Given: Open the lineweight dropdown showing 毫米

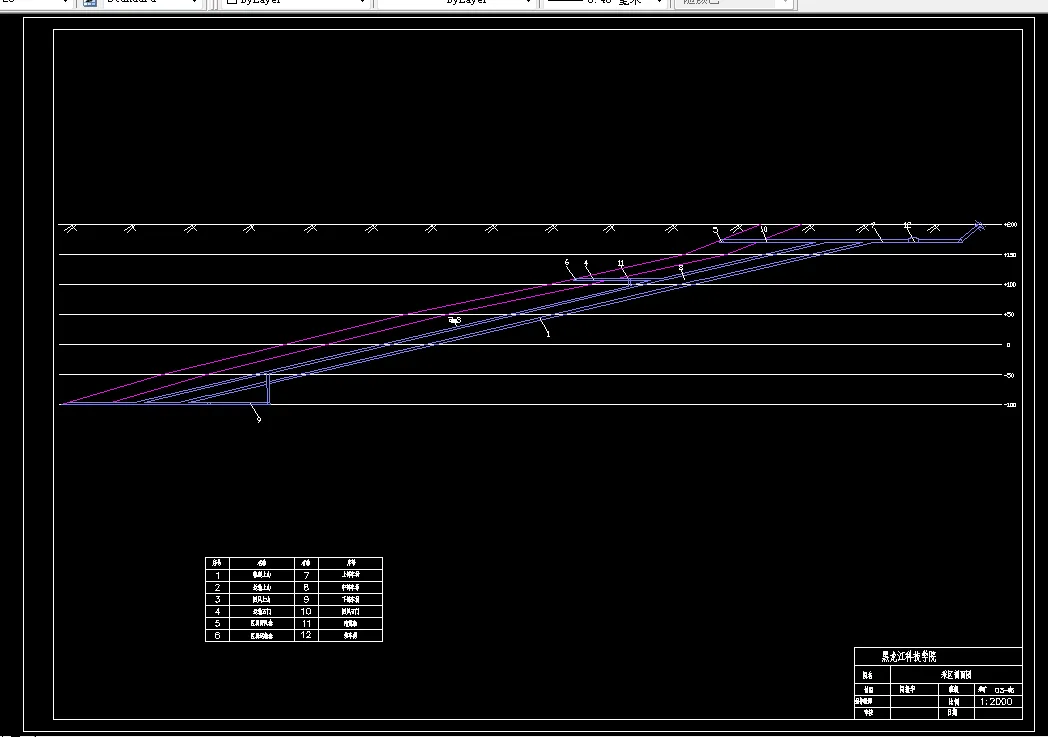Looking at the screenshot, I should 604,2.
